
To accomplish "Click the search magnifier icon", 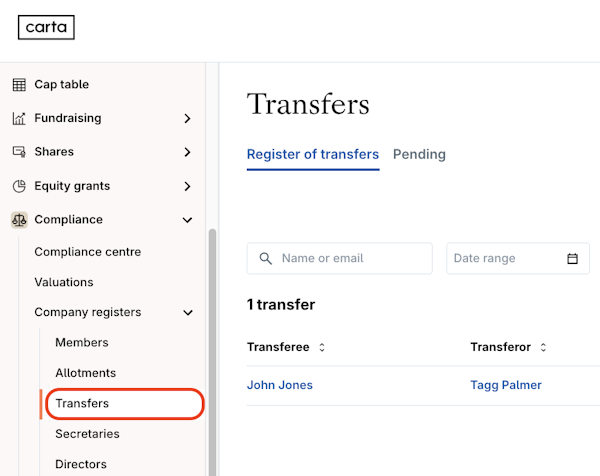I will point(266,259).
